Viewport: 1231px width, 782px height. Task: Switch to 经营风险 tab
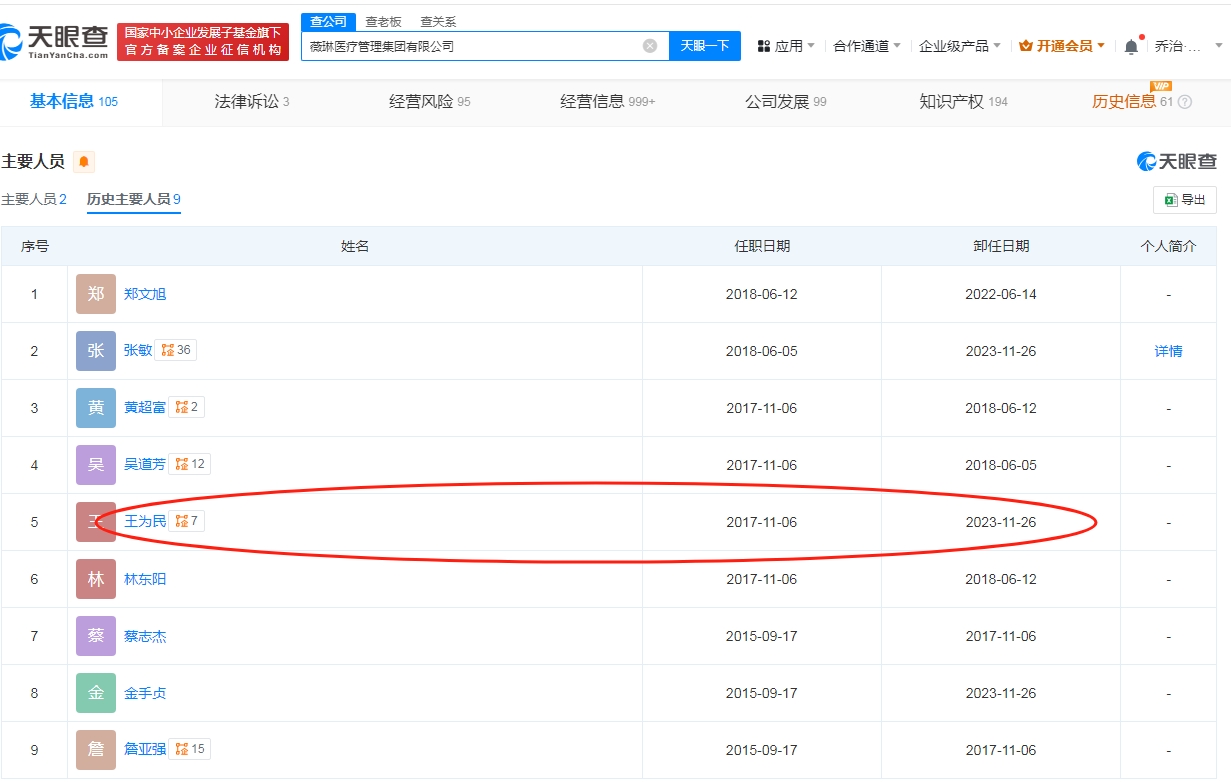click(430, 102)
